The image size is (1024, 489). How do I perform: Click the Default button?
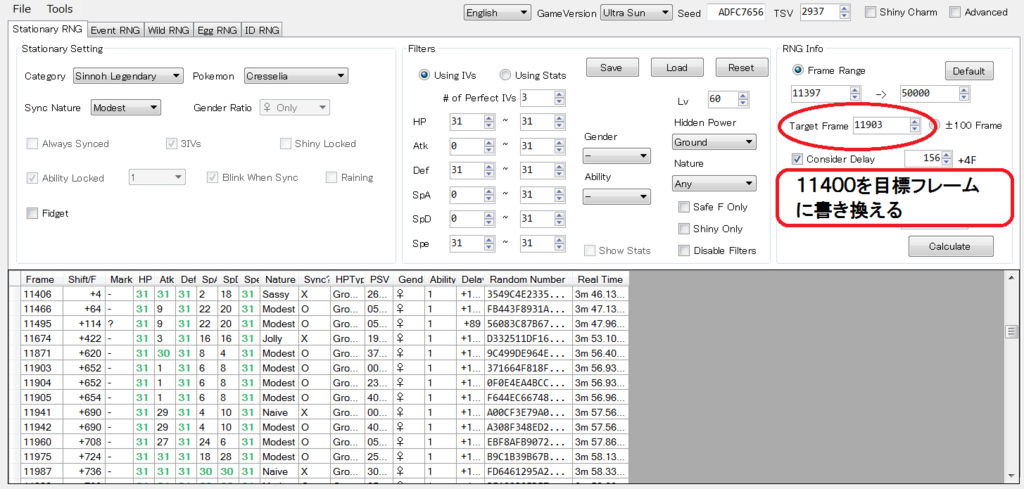(968, 71)
